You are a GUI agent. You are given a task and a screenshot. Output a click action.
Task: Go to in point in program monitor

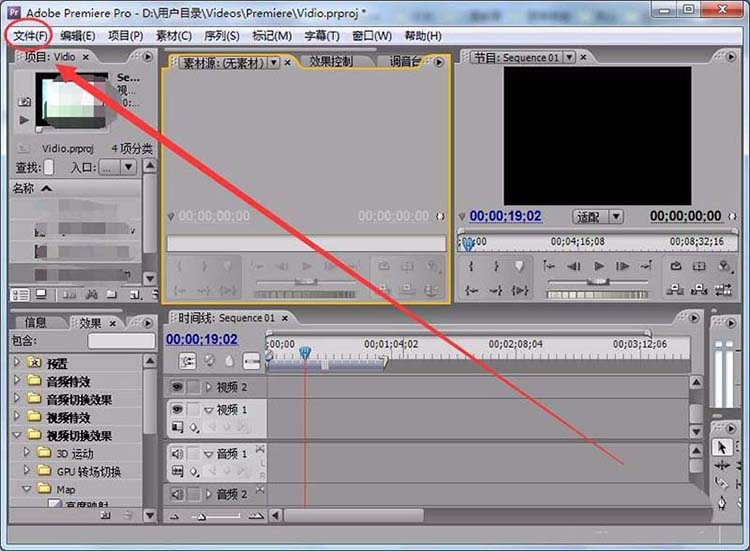(x=549, y=266)
